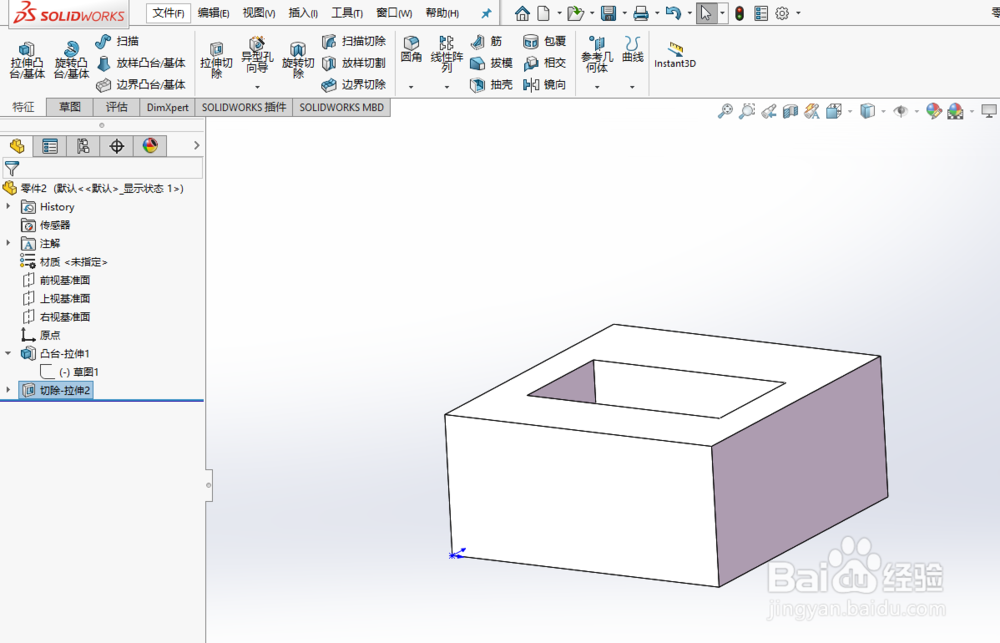Click the 异型孔向导 (Hole Wizard) icon
1000x643 pixels.
(257, 55)
